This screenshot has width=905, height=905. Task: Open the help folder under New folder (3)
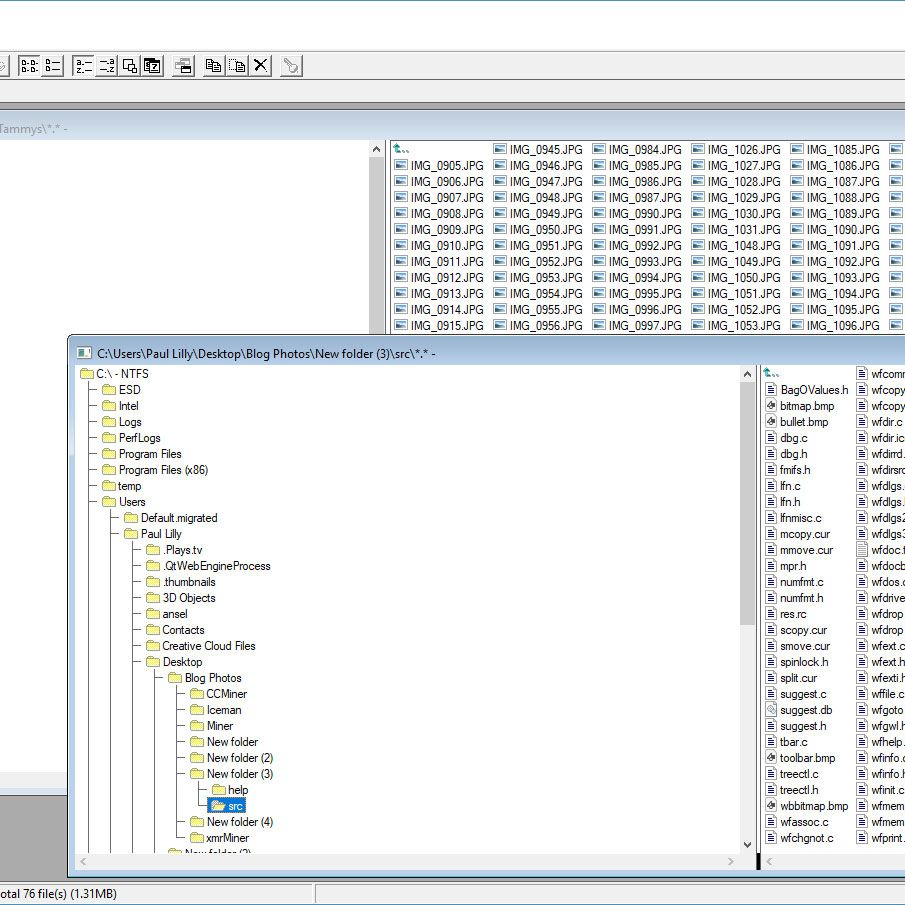coord(237,790)
